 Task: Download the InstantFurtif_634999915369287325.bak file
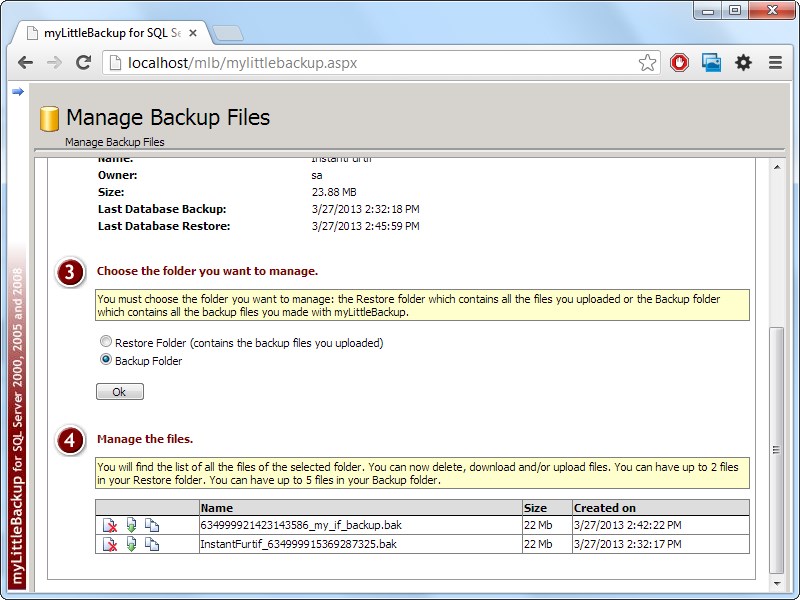click(131, 544)
